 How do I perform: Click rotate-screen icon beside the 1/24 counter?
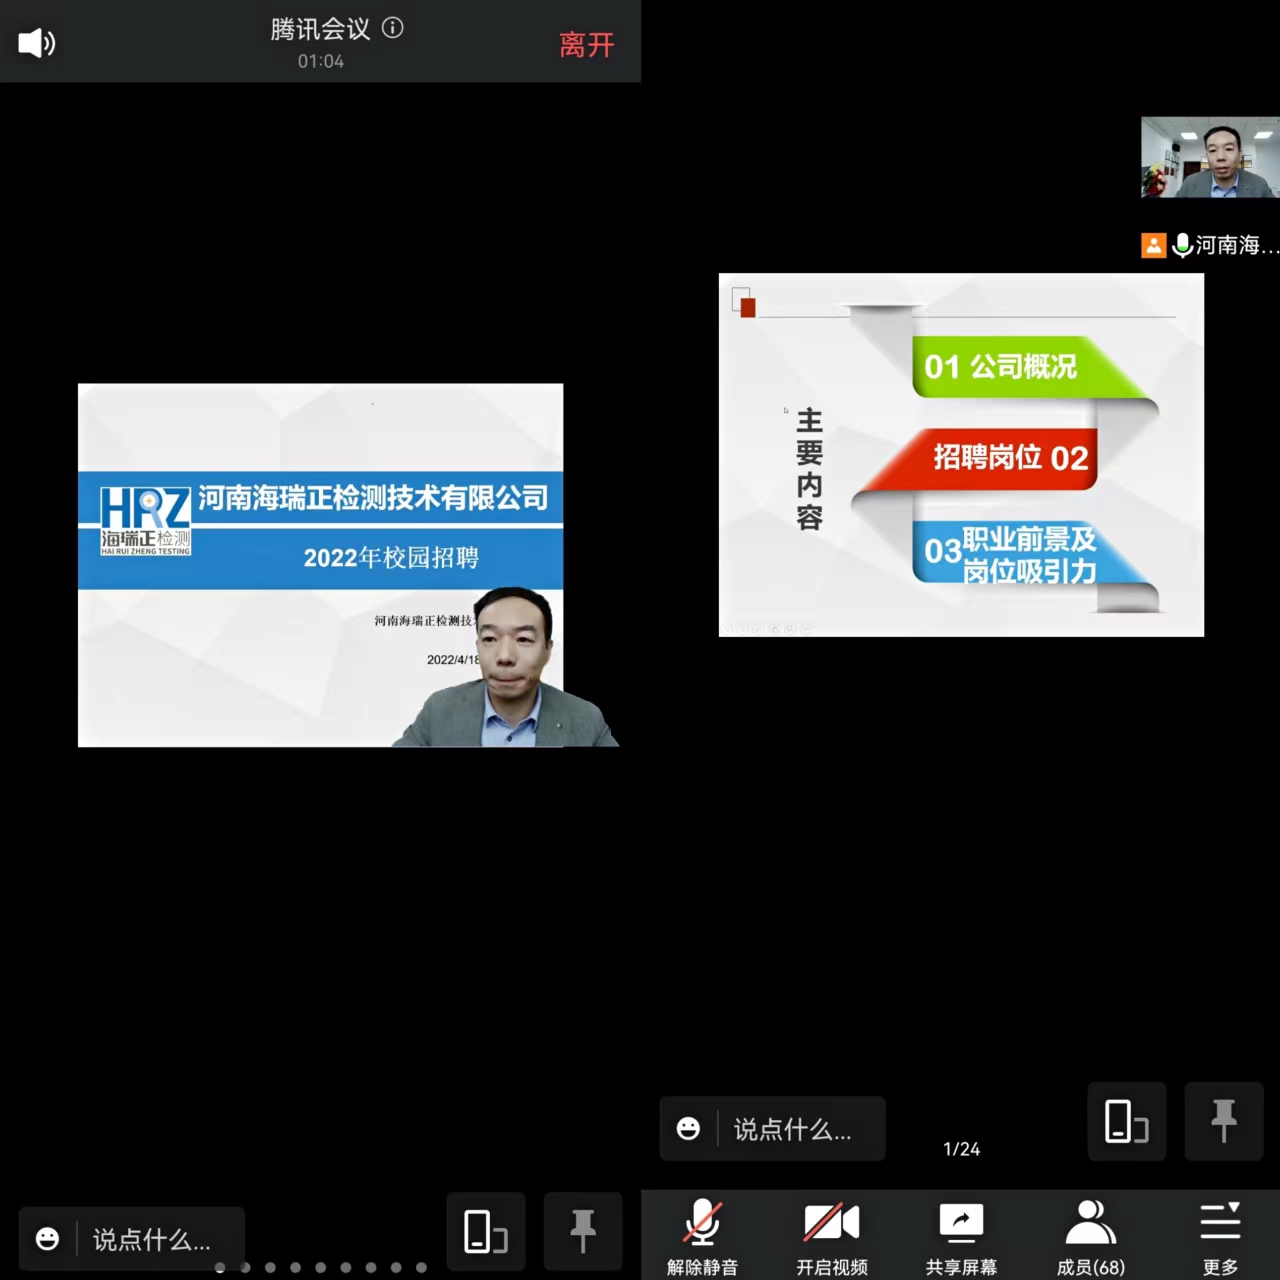1127,1121
